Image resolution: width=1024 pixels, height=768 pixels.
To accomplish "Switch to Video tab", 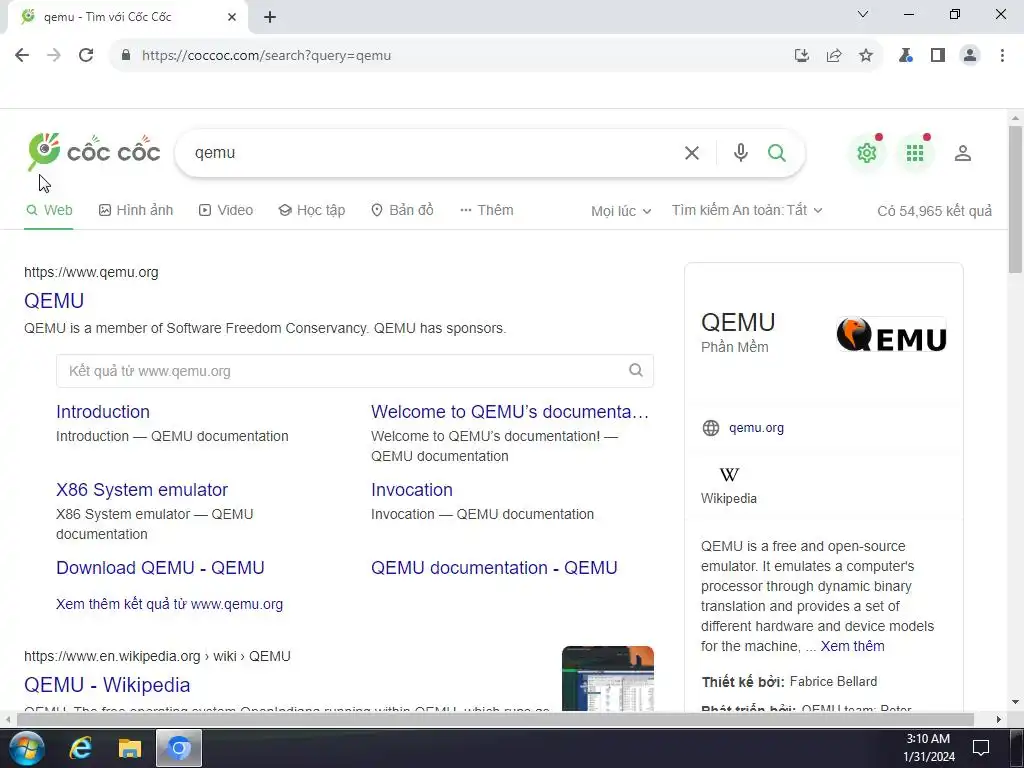I will pyautogui.click(x=226, y=210).
